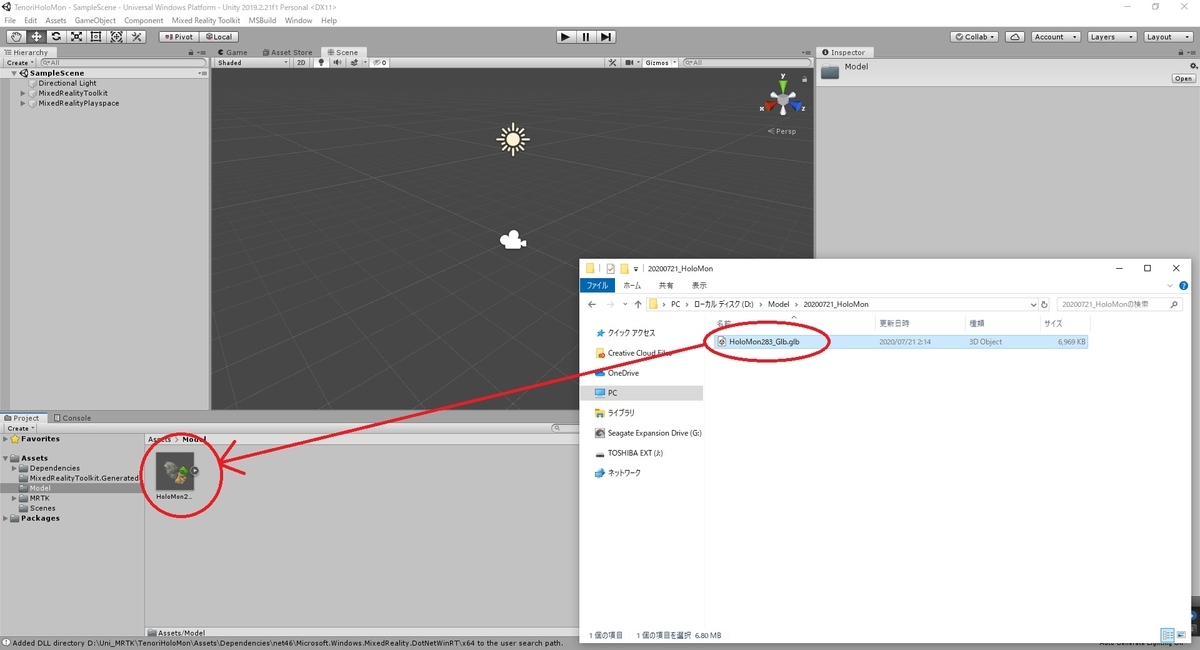The height and width of the screenshot is (650, 1200).
Task: Open the MSBuild menu
Action: 263,20
